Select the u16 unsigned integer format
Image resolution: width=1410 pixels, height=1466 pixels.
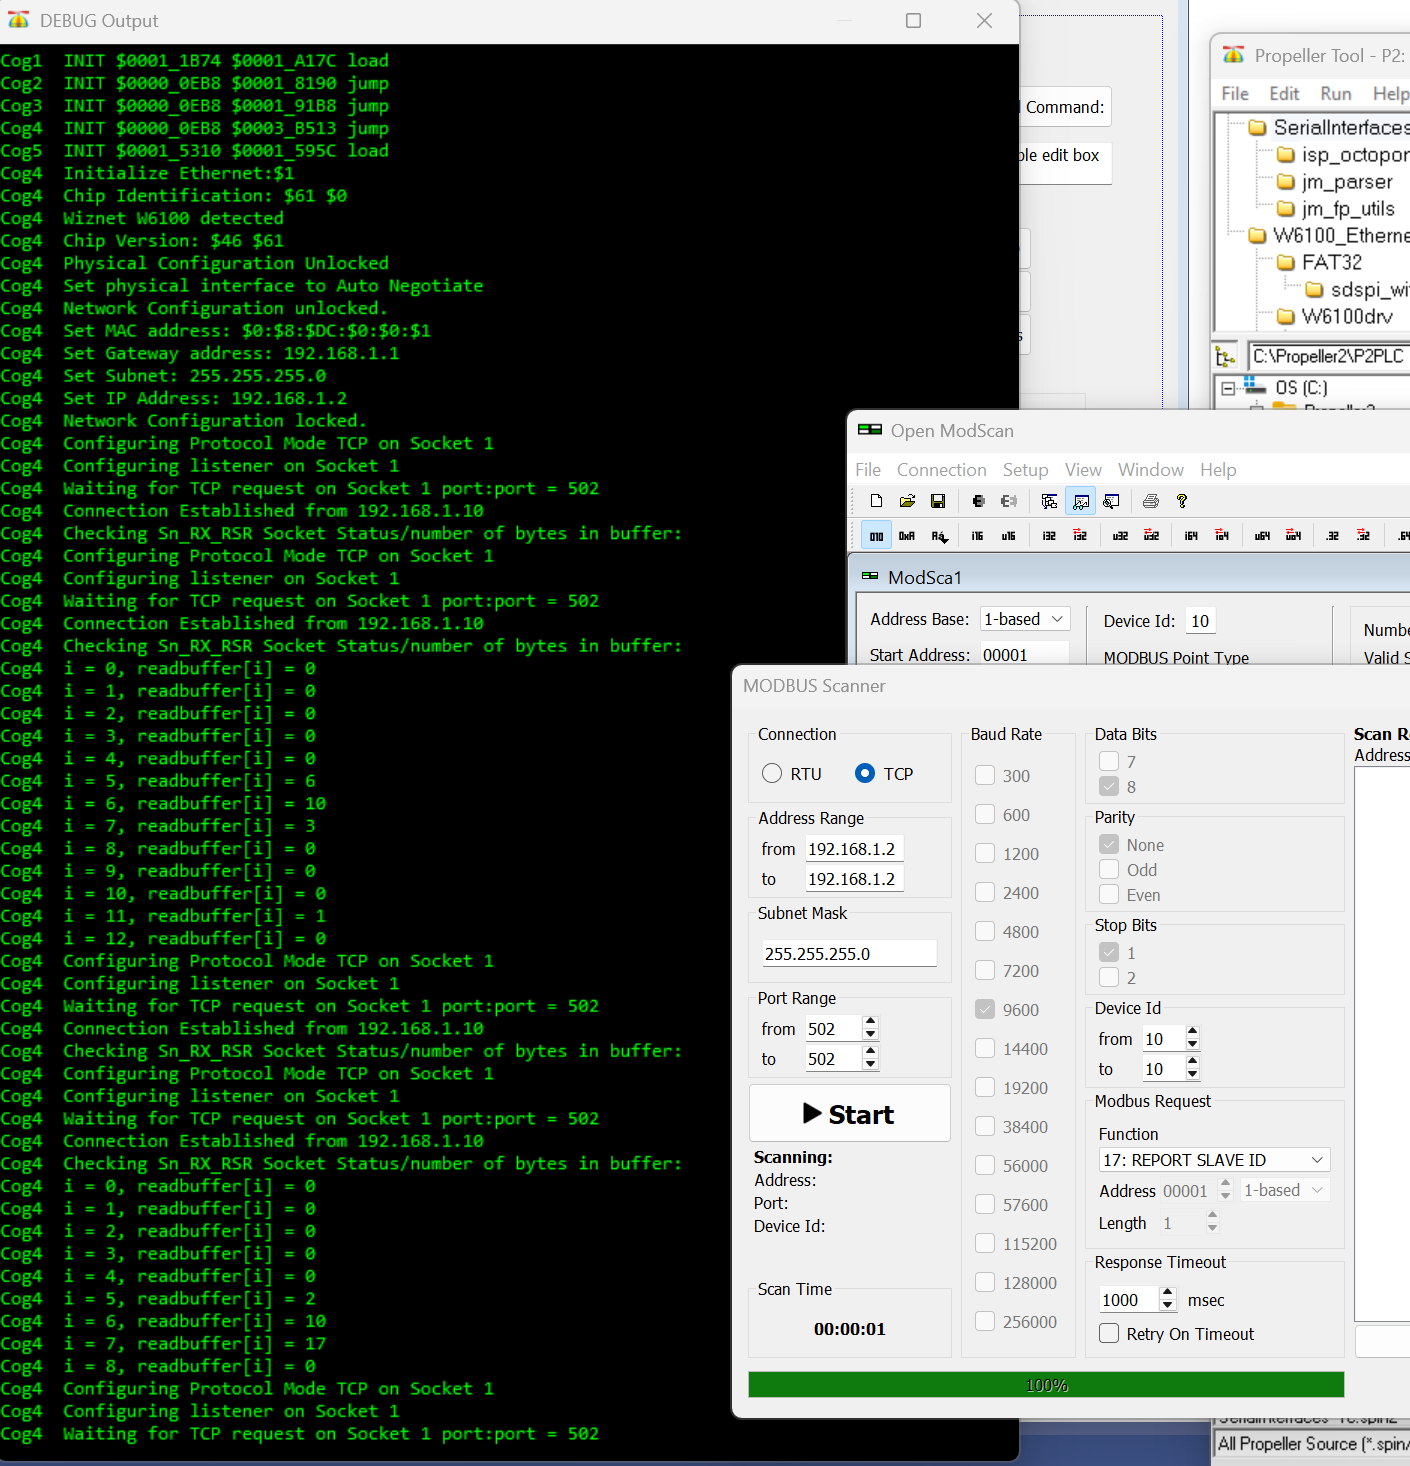click(x=1008, y=536)
